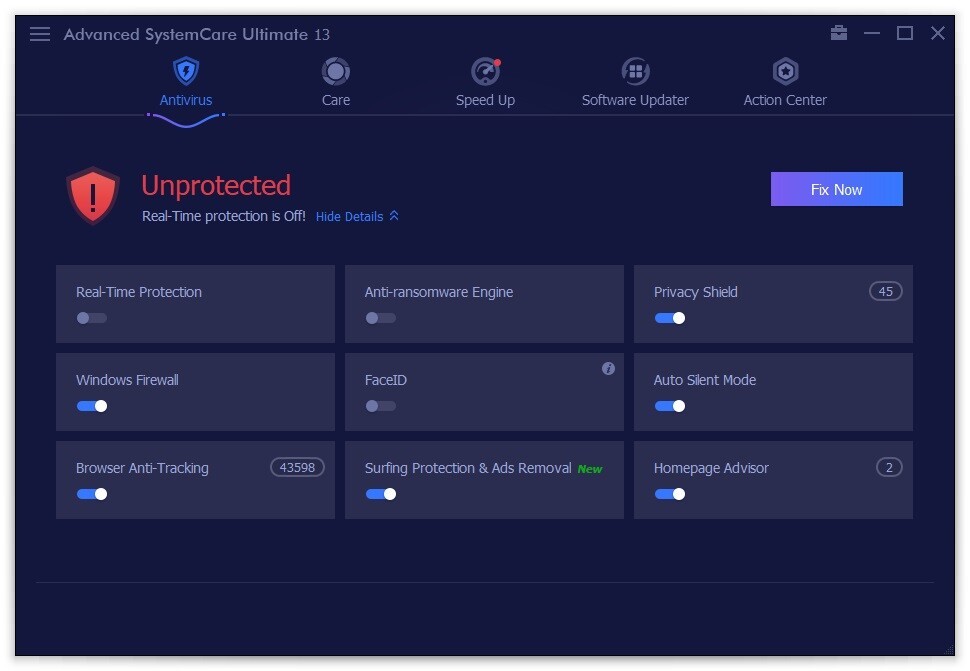Click the Real-Time protection is Off! message

point(223,216)
